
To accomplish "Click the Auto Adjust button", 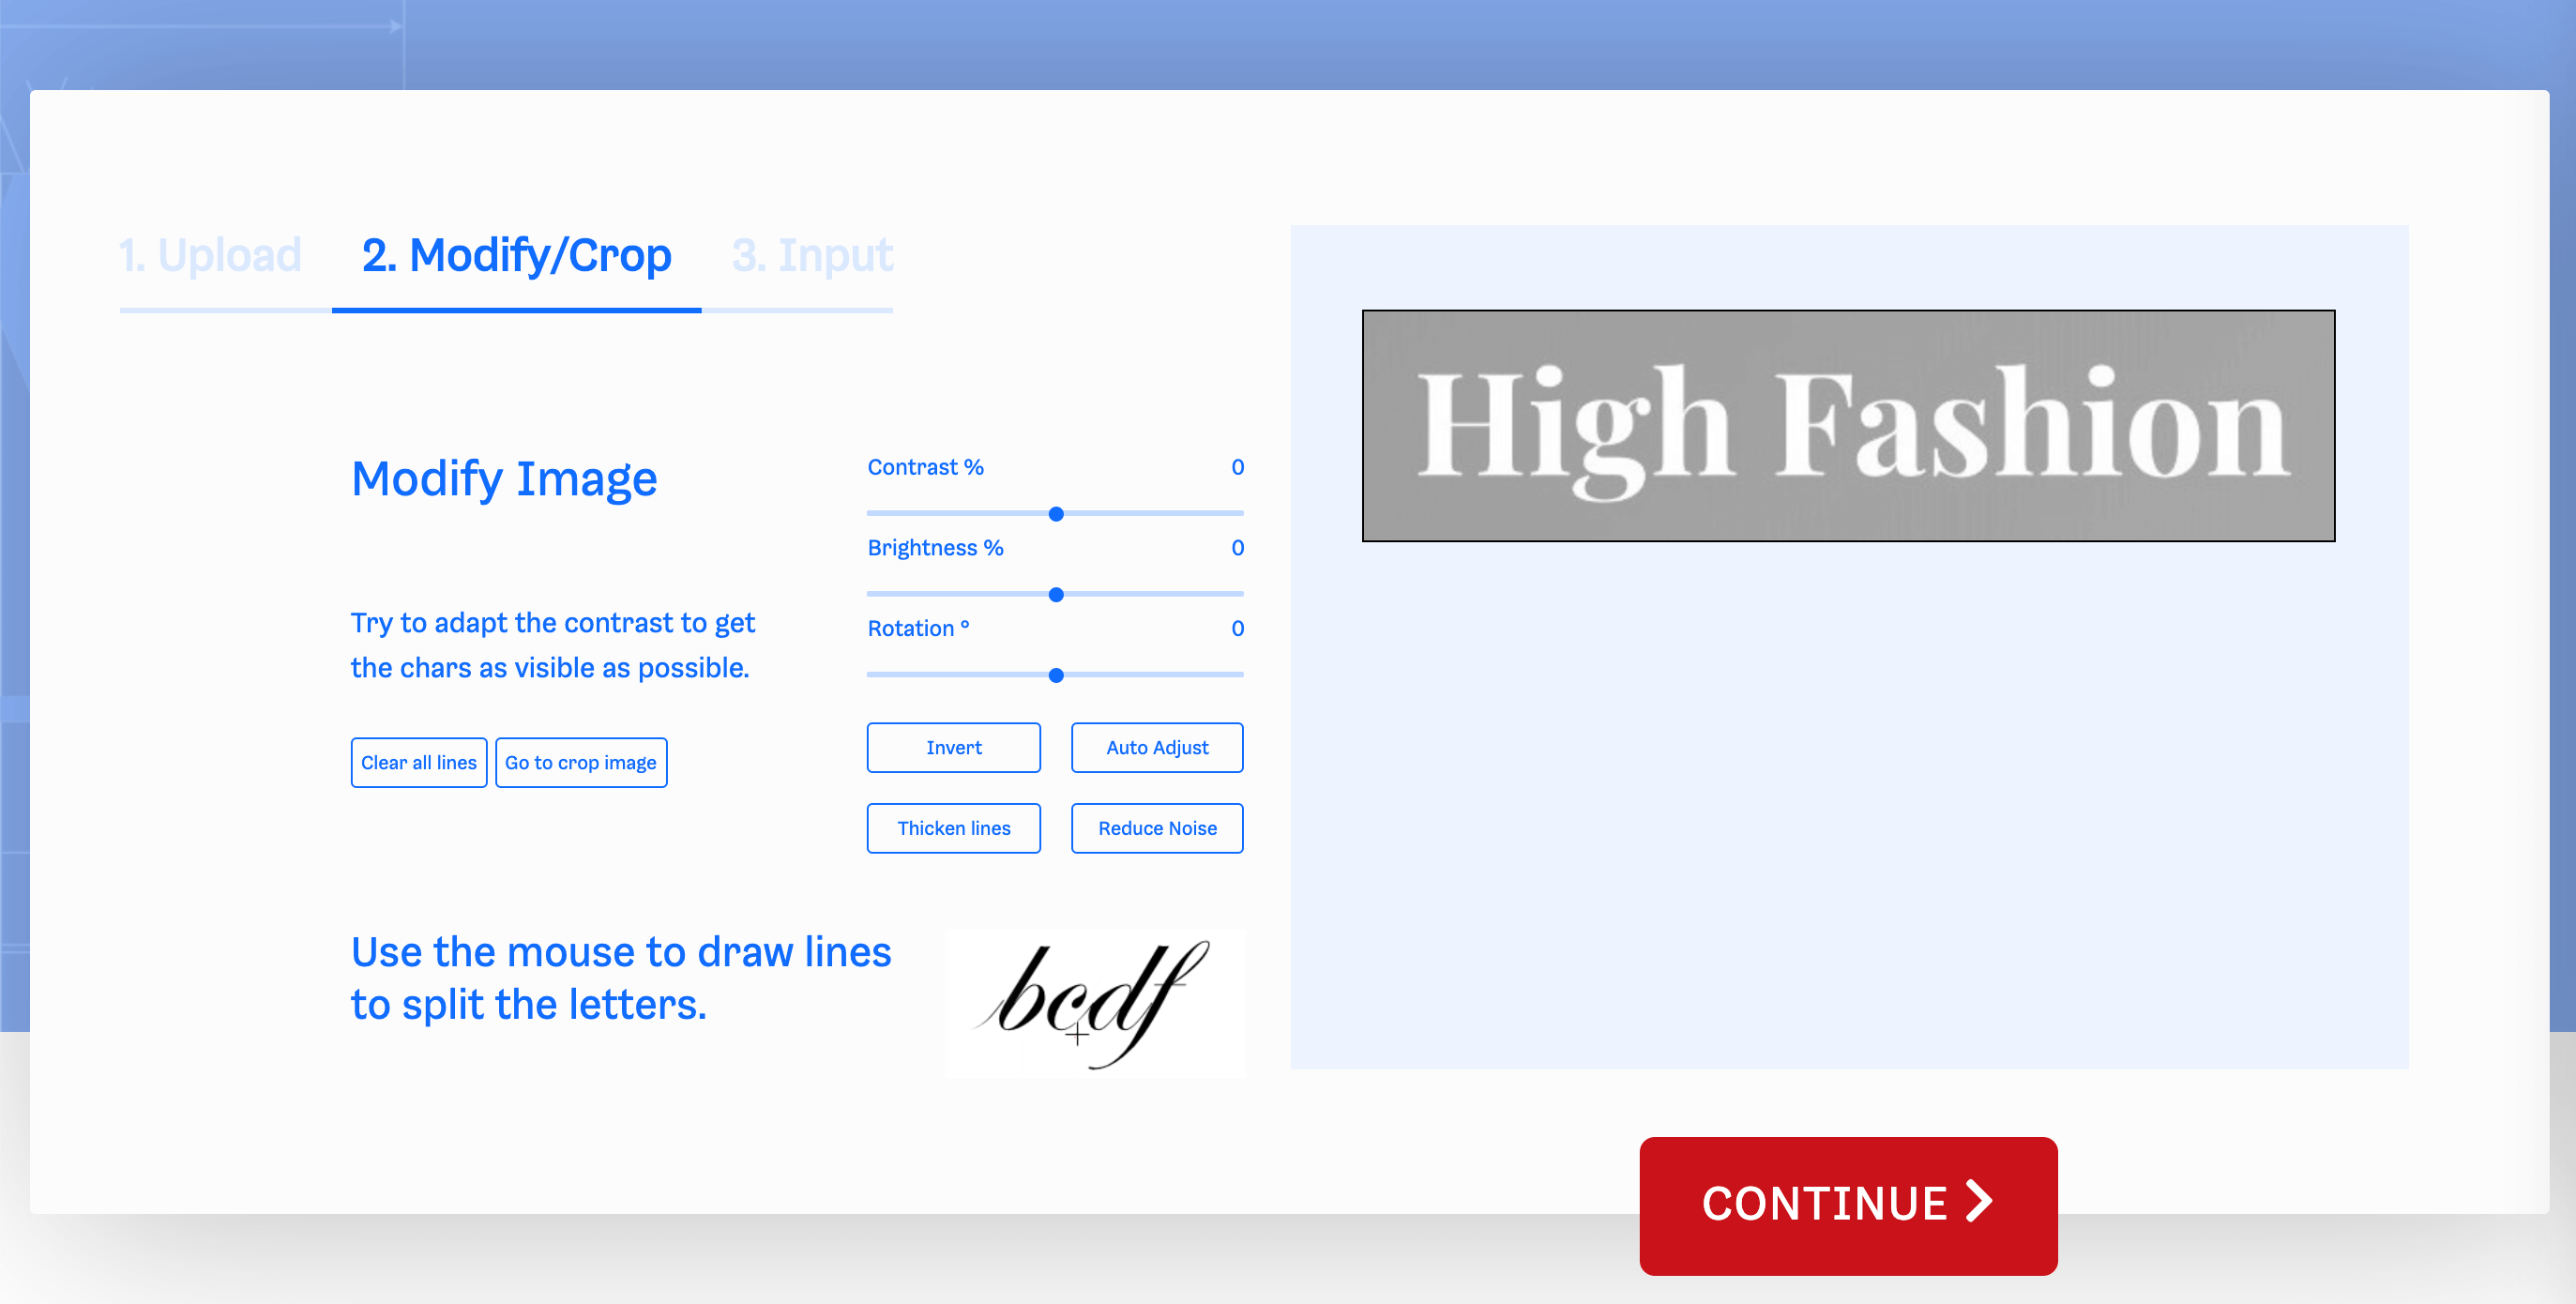I will pyautogui.click(x=1158, y=747).
